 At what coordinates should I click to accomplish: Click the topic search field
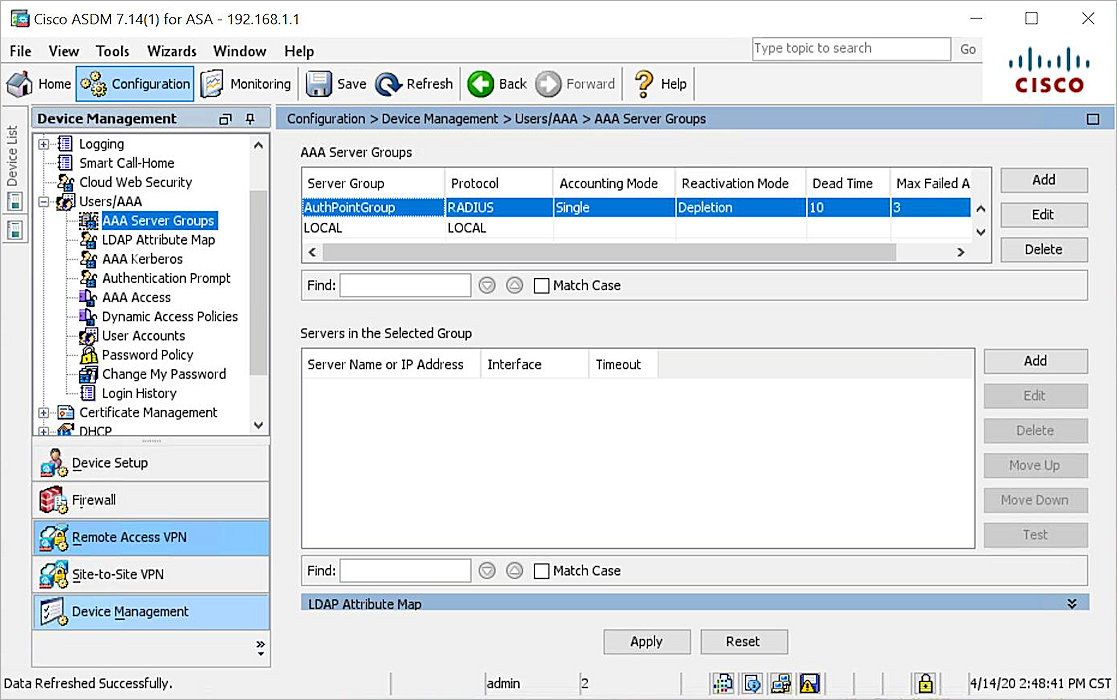click(x=851, y=48)
